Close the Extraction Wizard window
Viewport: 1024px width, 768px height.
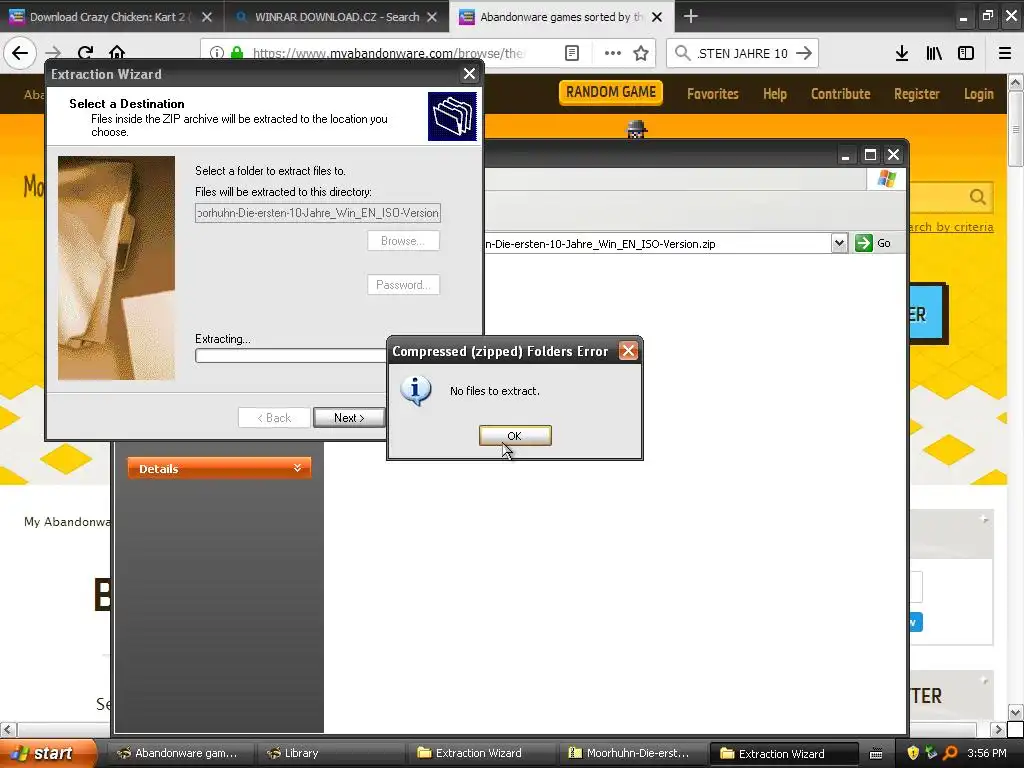click(469, 74)
